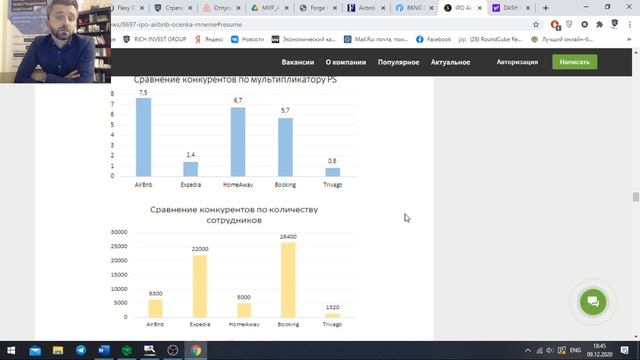
Task: Open Windows Start menu
Action: (x=11, y=350)
